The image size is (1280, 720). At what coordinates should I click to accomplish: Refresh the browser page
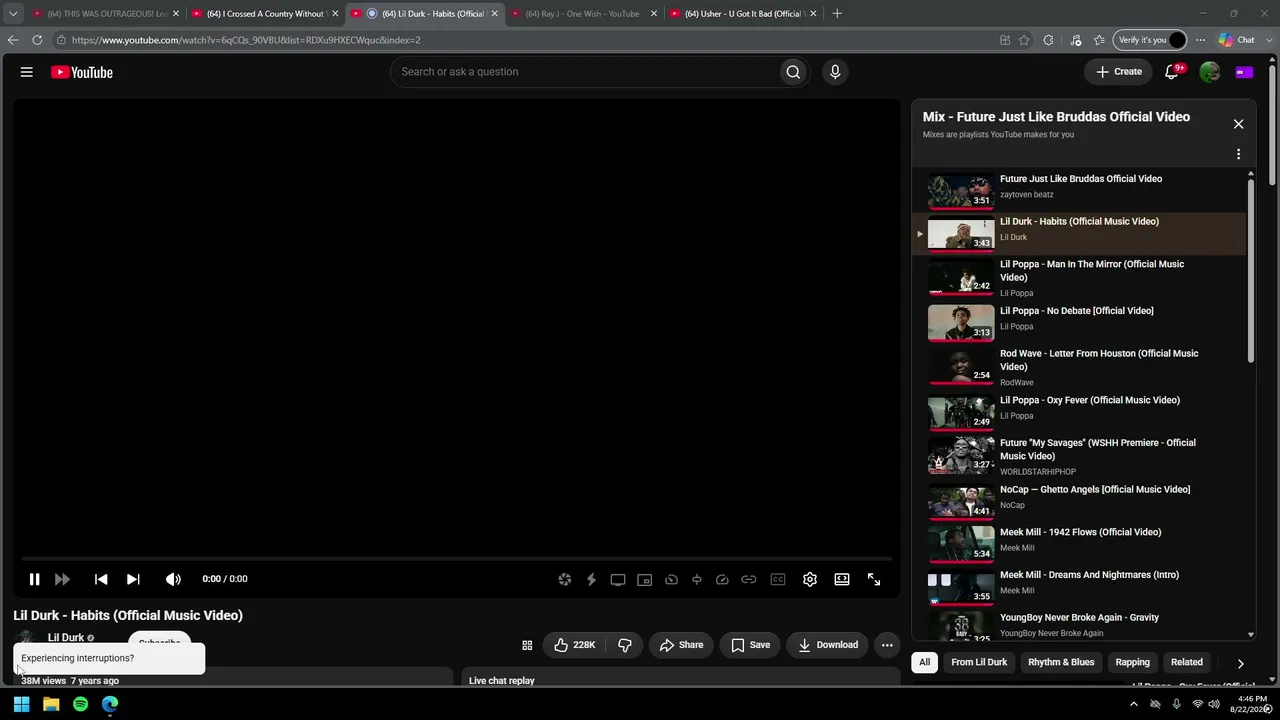pyautogui.click(x=37, y=40)
